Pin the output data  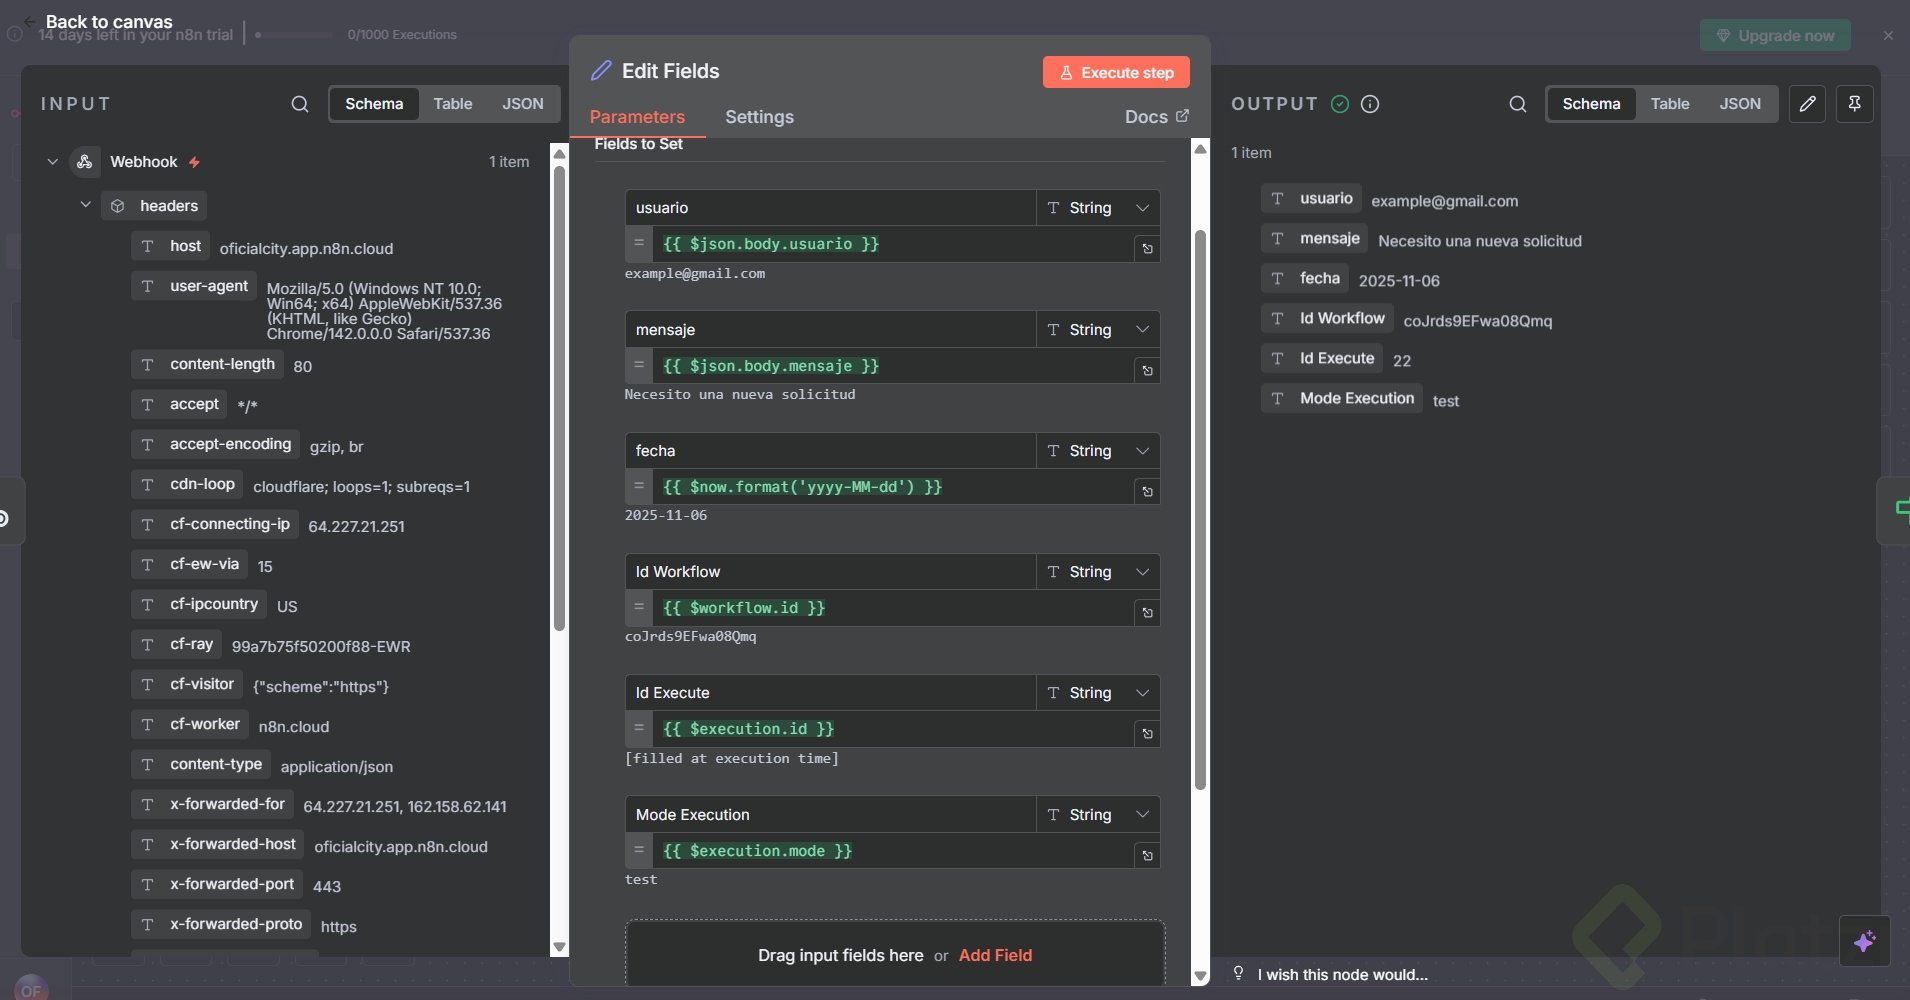click(x=1854, y=104)
